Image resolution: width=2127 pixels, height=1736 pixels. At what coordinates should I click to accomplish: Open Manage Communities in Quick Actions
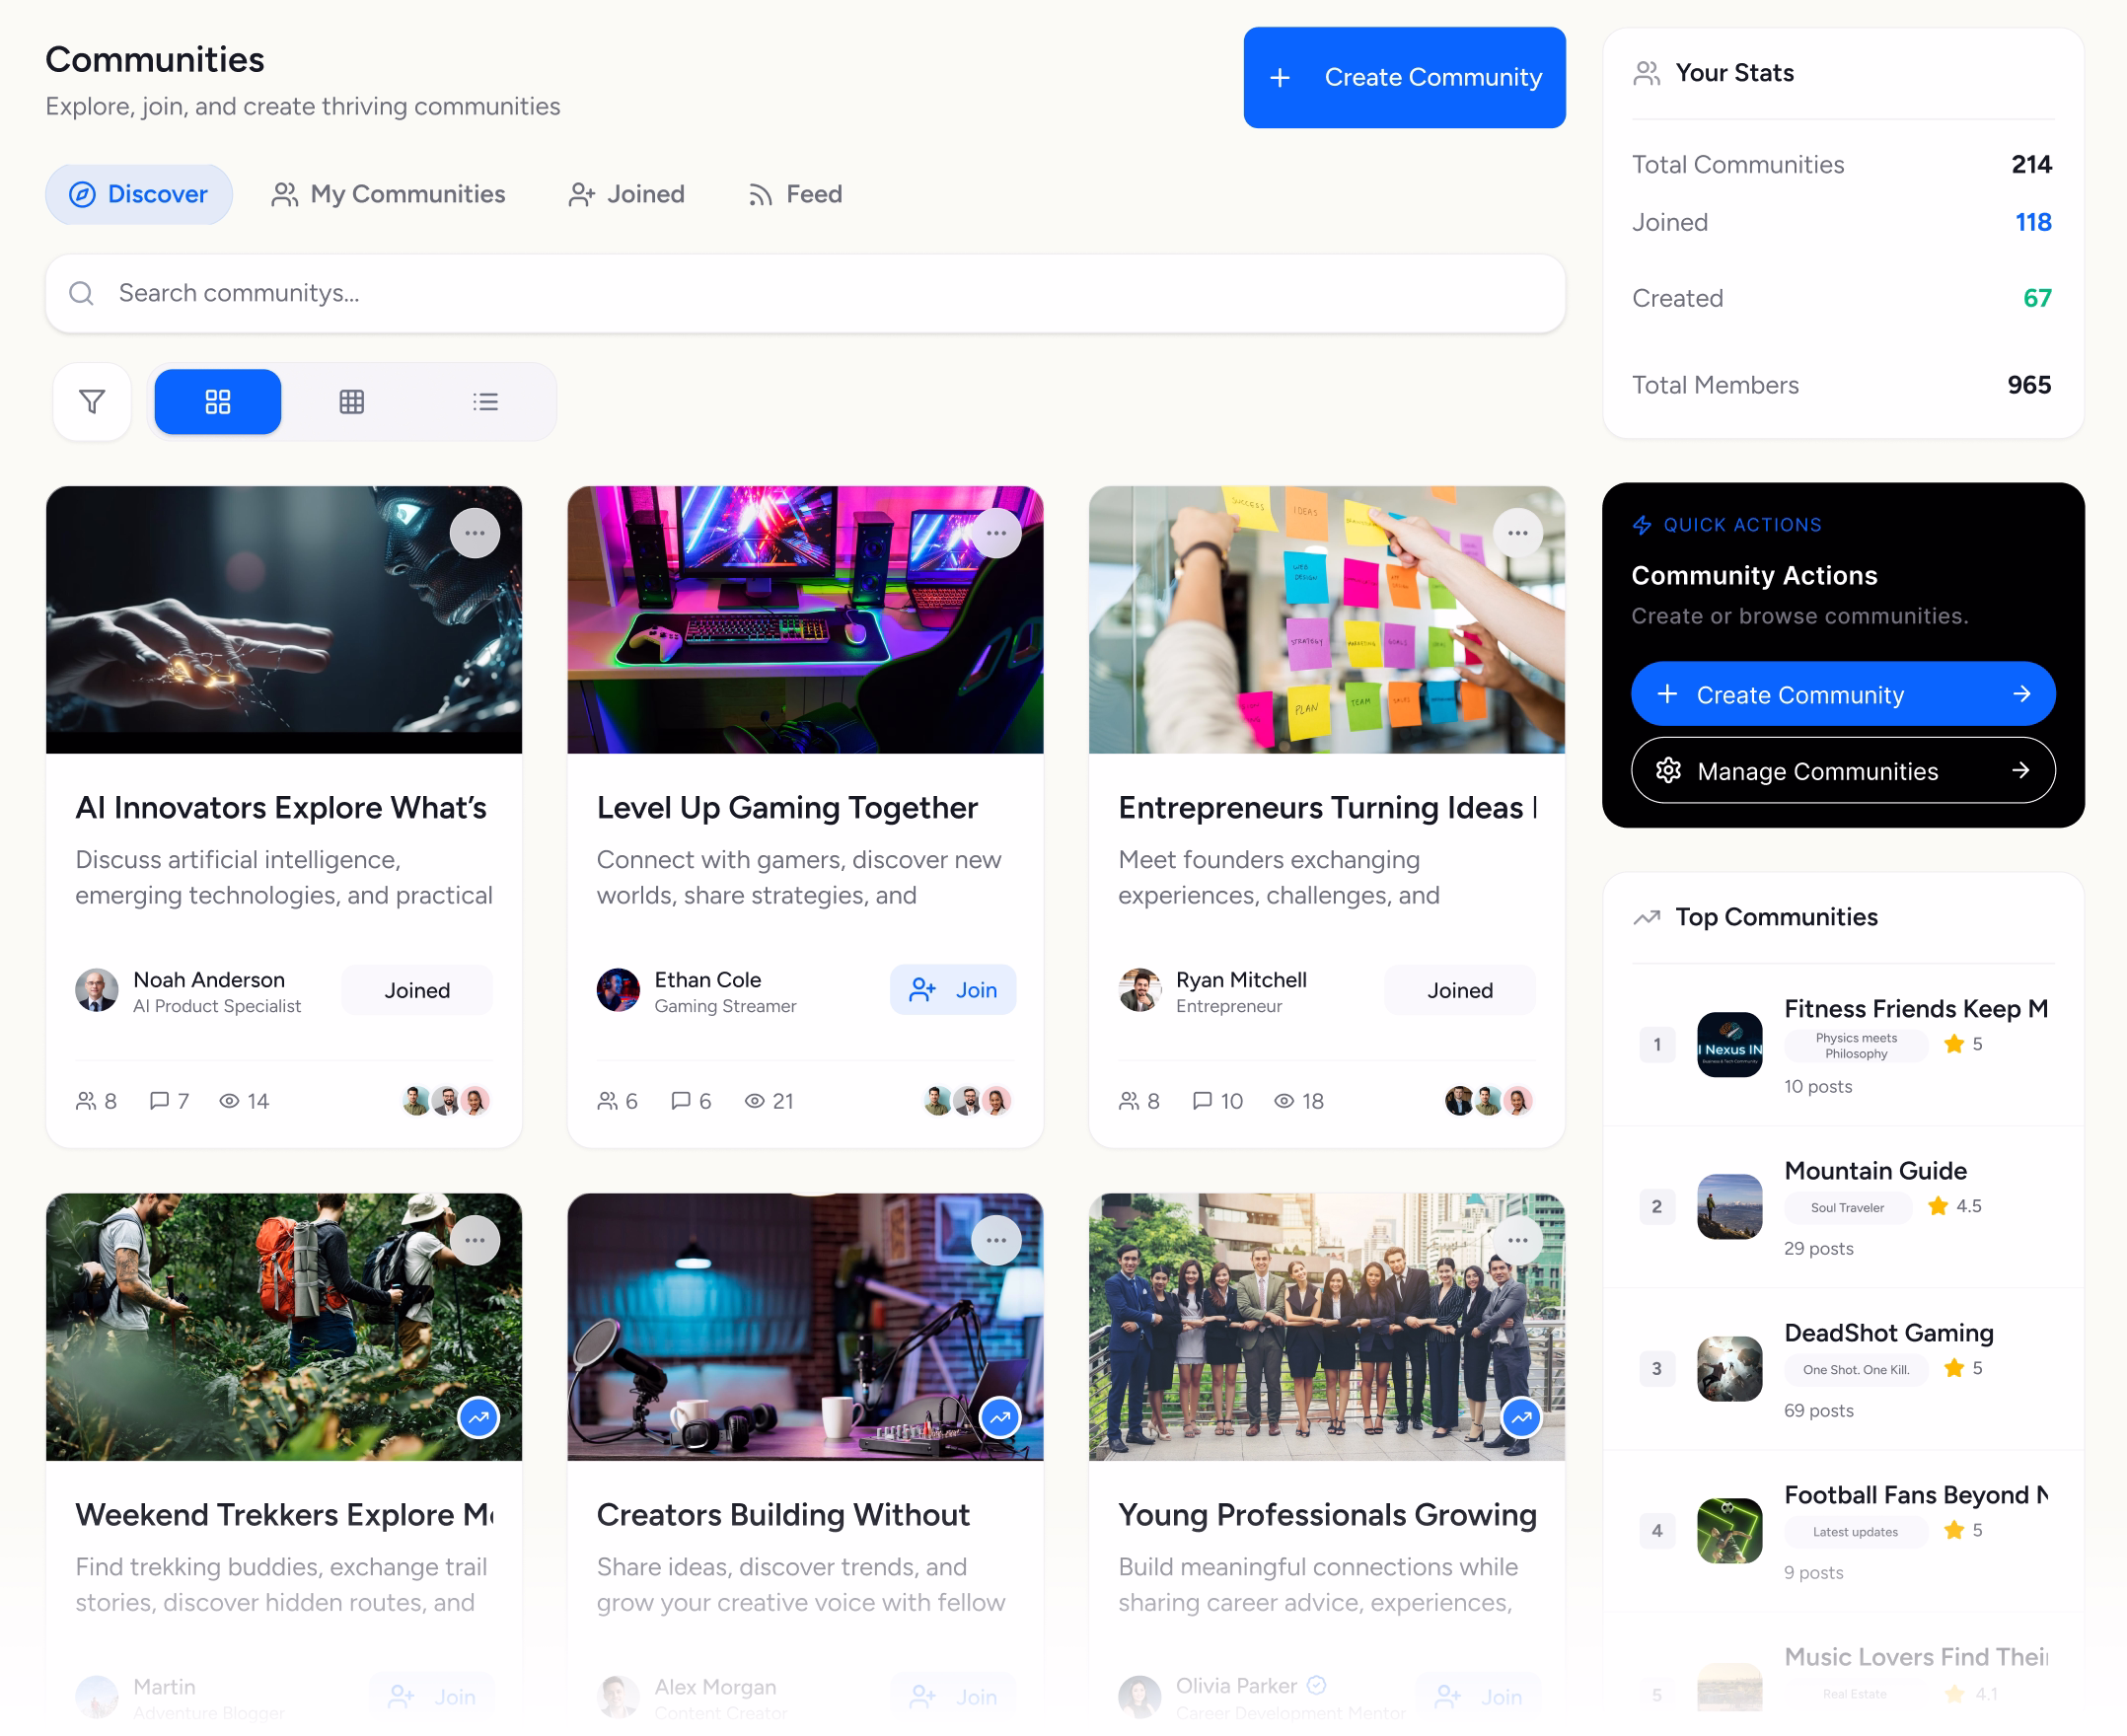pyautogui.click(x=1843, y=770)
